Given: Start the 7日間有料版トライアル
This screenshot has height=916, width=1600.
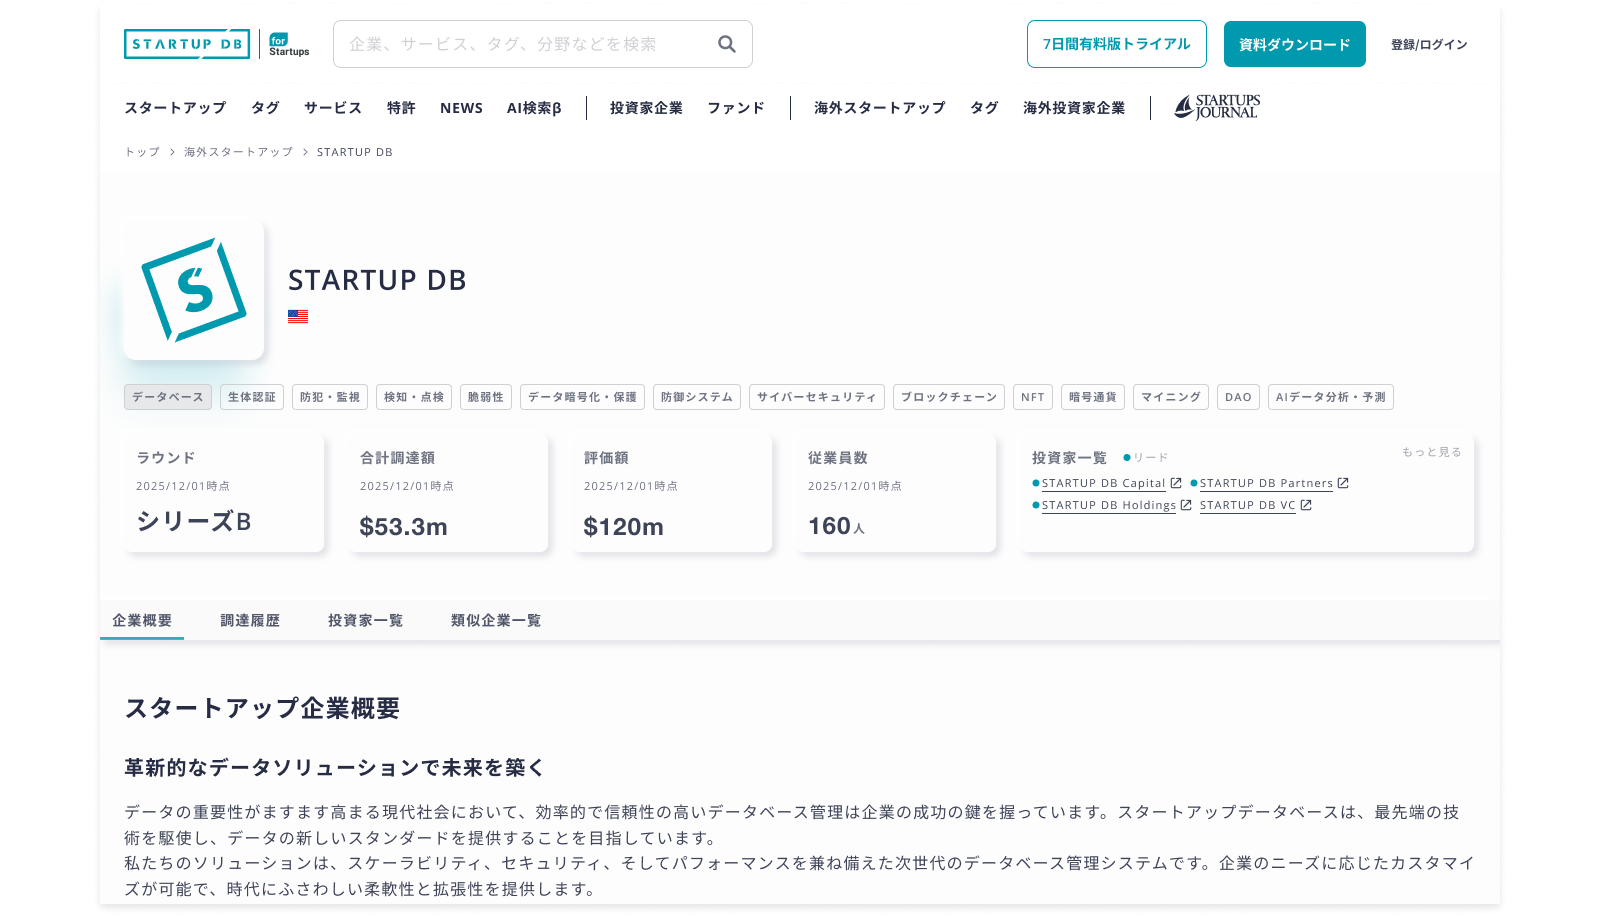Looking at the screenshot, I should [1117, 44].
